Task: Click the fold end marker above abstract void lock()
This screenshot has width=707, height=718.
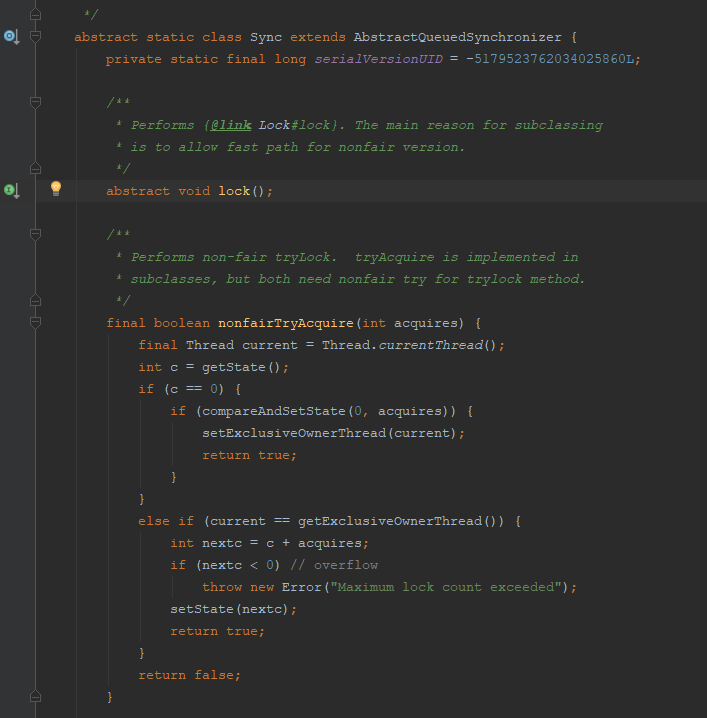Action: 37,168
